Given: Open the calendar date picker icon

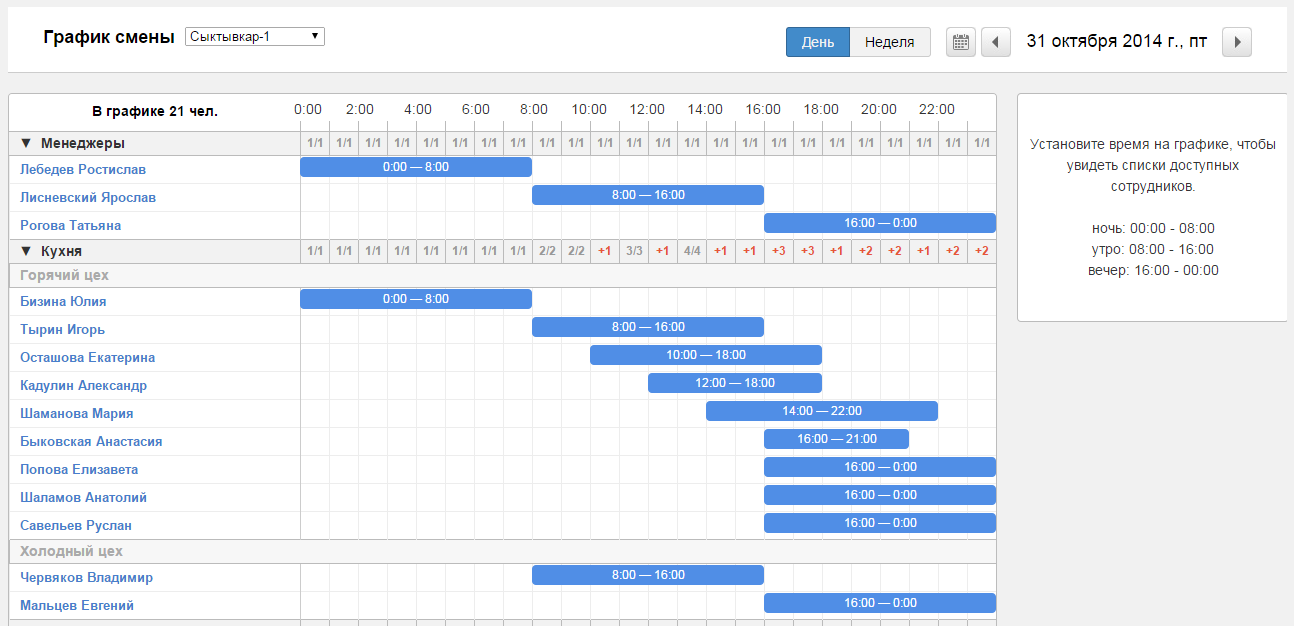Looking at the screenshot, I should (x=961, y=42).
